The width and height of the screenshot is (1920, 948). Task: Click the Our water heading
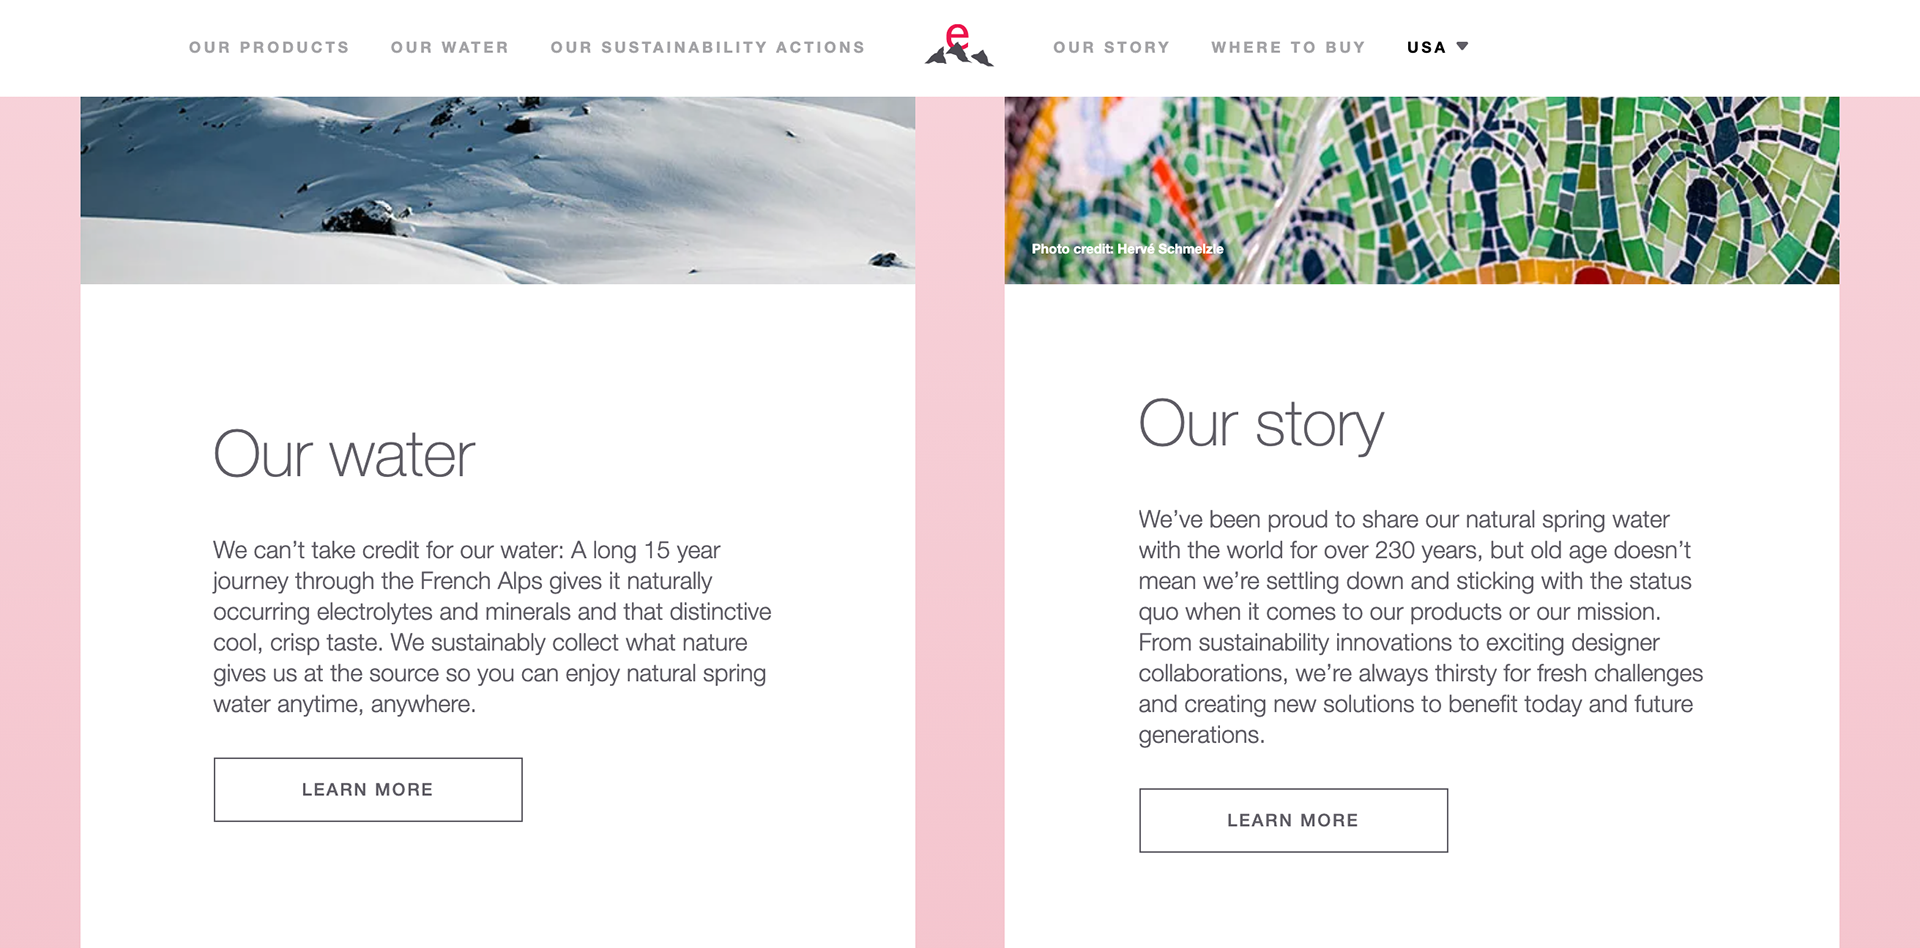pos(344,455)
